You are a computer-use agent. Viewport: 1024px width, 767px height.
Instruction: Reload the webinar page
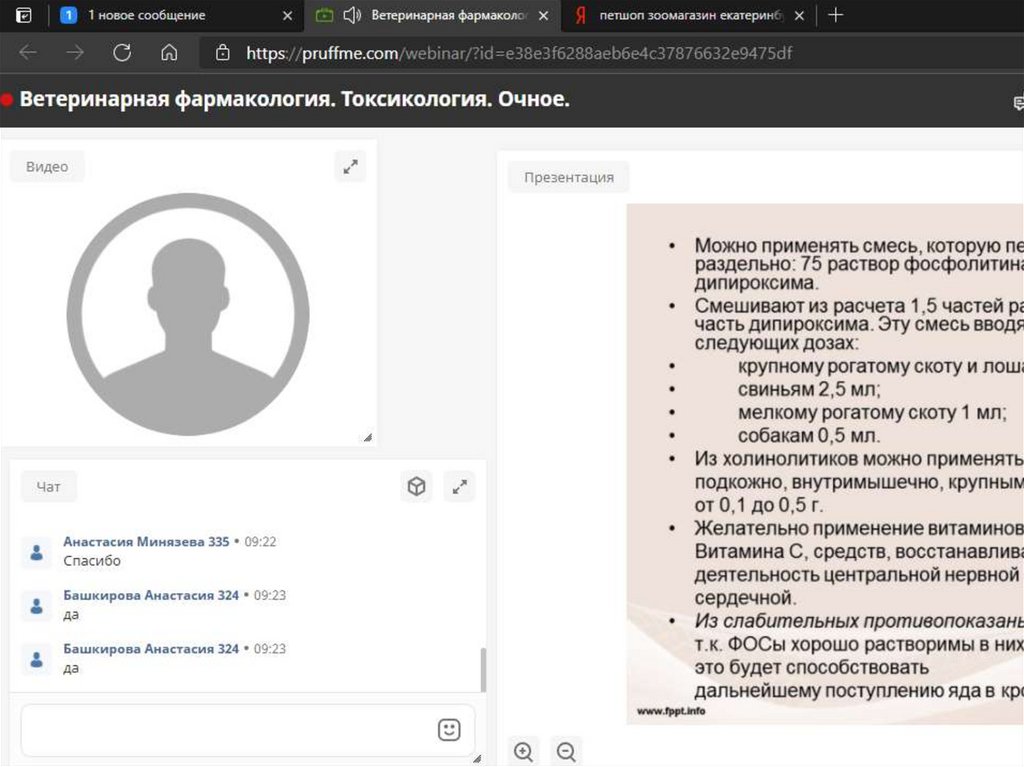(x=122, y=53)
